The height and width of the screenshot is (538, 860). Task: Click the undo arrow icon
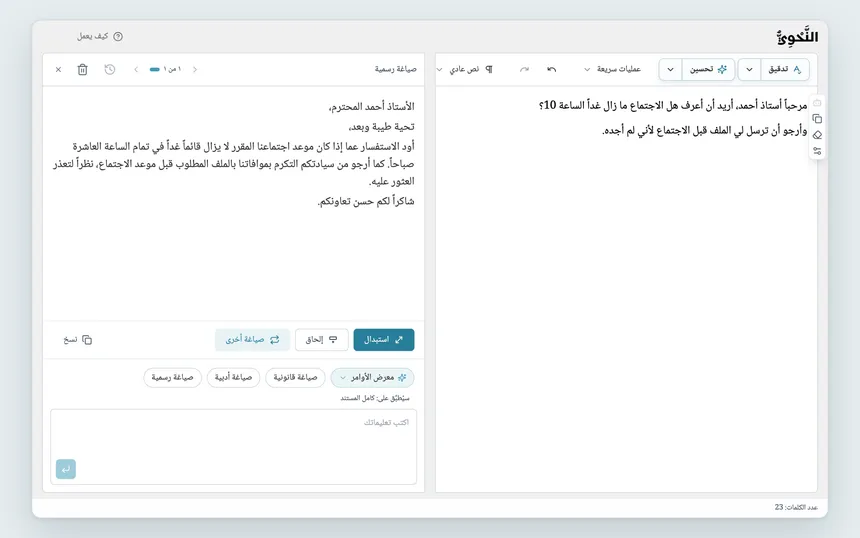[x=551, y=69]
